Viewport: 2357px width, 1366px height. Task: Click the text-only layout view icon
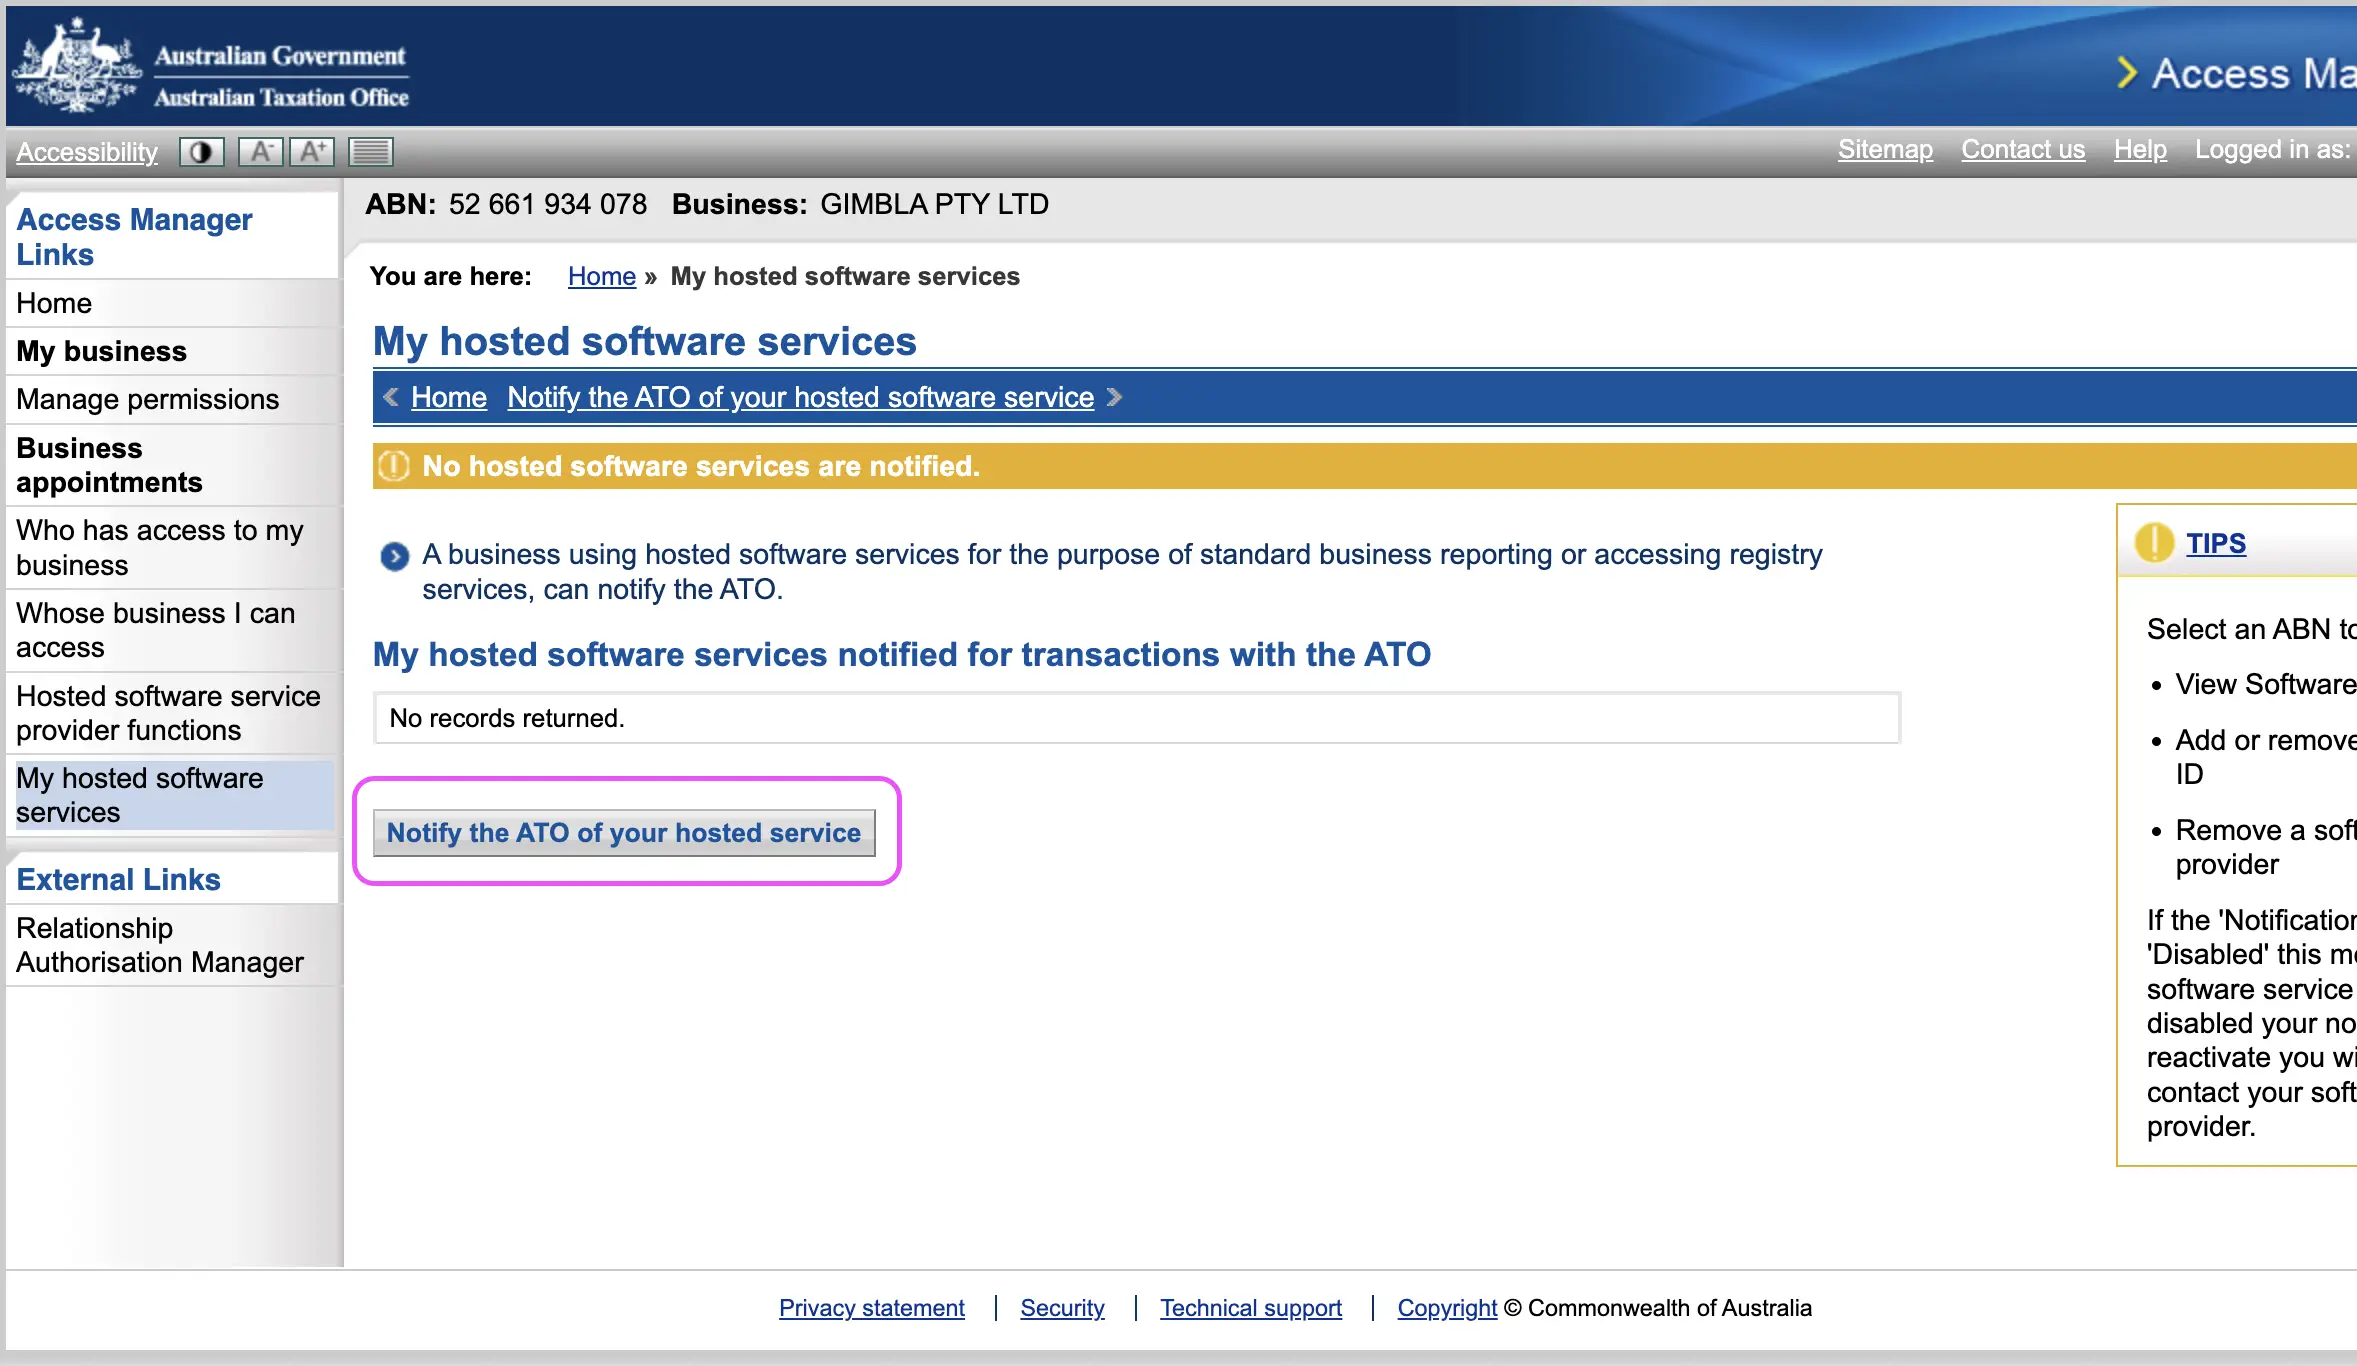coord(370,152)
